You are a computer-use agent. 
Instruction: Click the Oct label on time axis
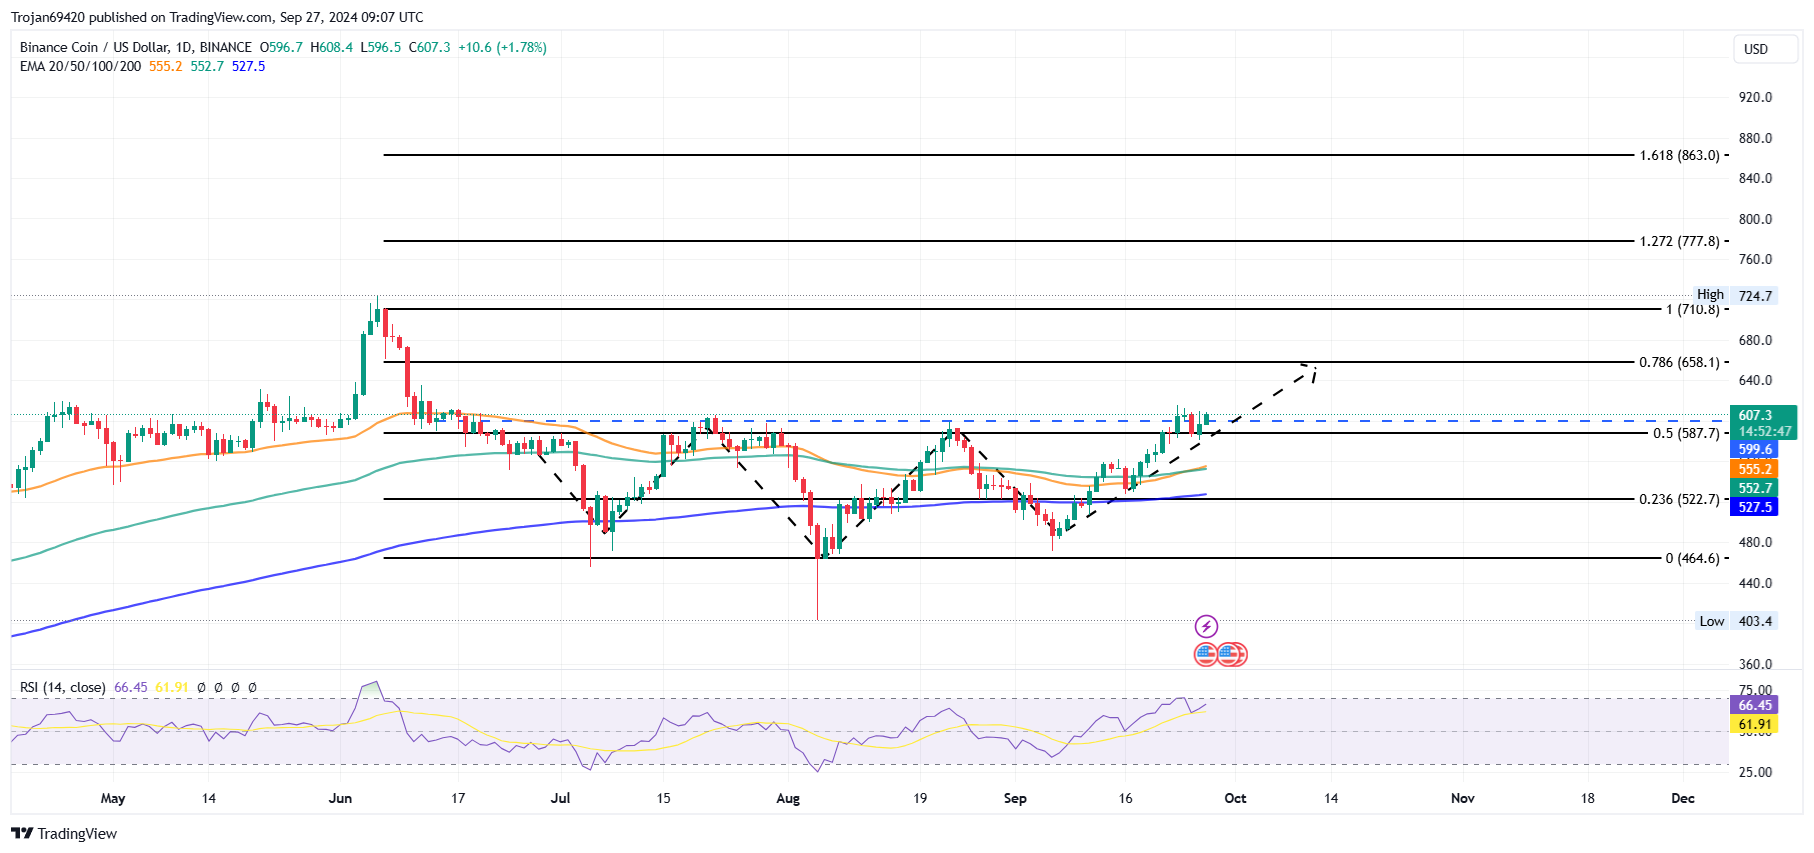coord(1235,798)
